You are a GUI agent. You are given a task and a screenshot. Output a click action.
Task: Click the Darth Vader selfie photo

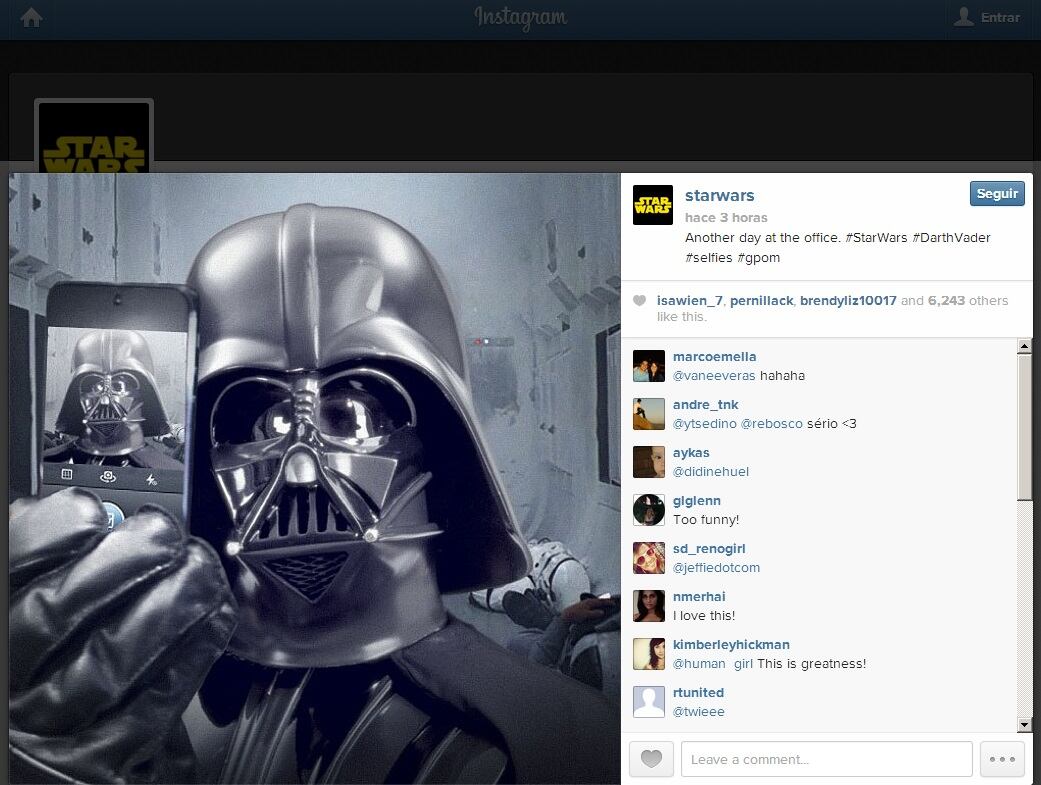tap(315, 478)
